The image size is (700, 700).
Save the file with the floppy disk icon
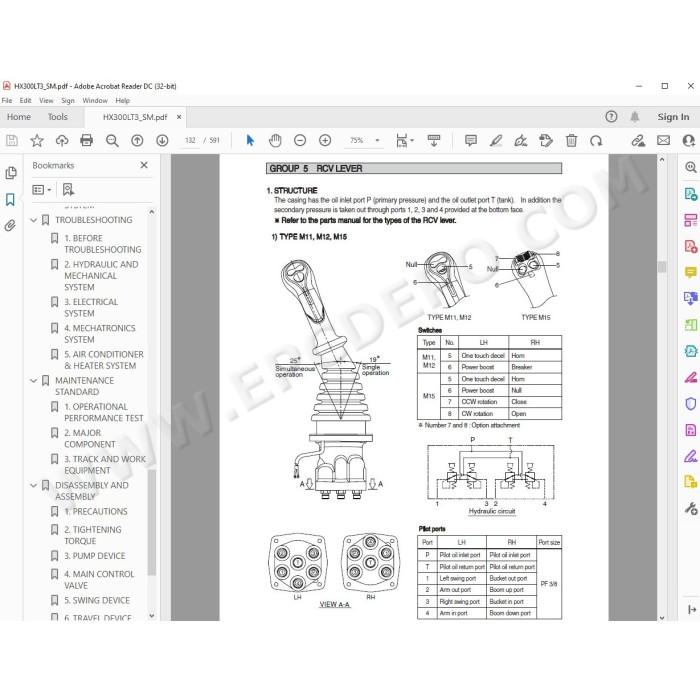coord(12,141)
